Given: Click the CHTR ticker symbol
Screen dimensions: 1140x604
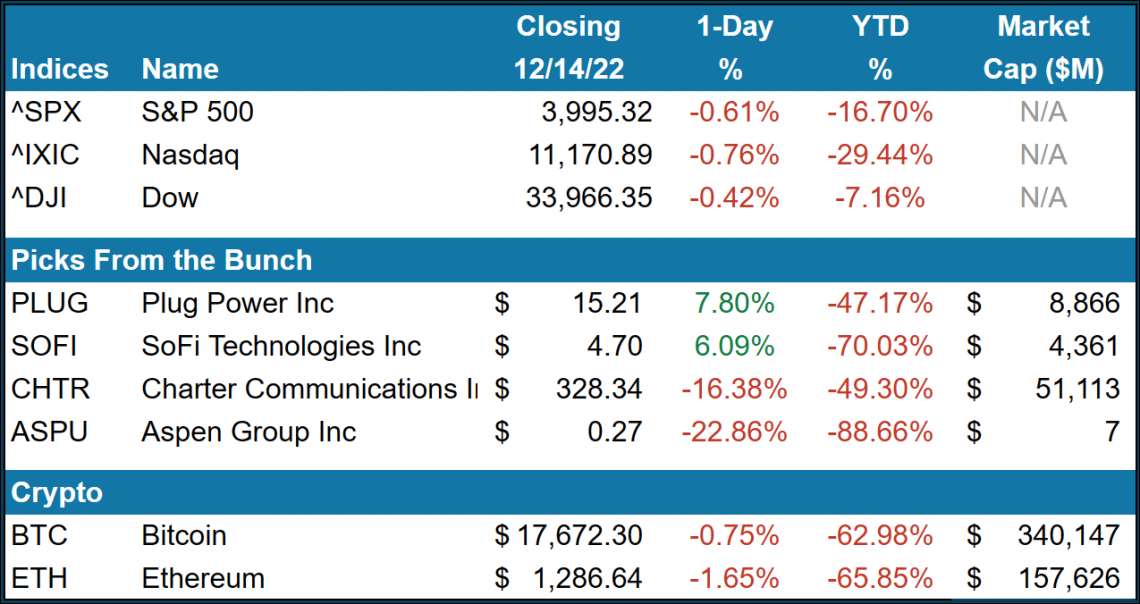Looking at the screenshot, I should 49,389.
